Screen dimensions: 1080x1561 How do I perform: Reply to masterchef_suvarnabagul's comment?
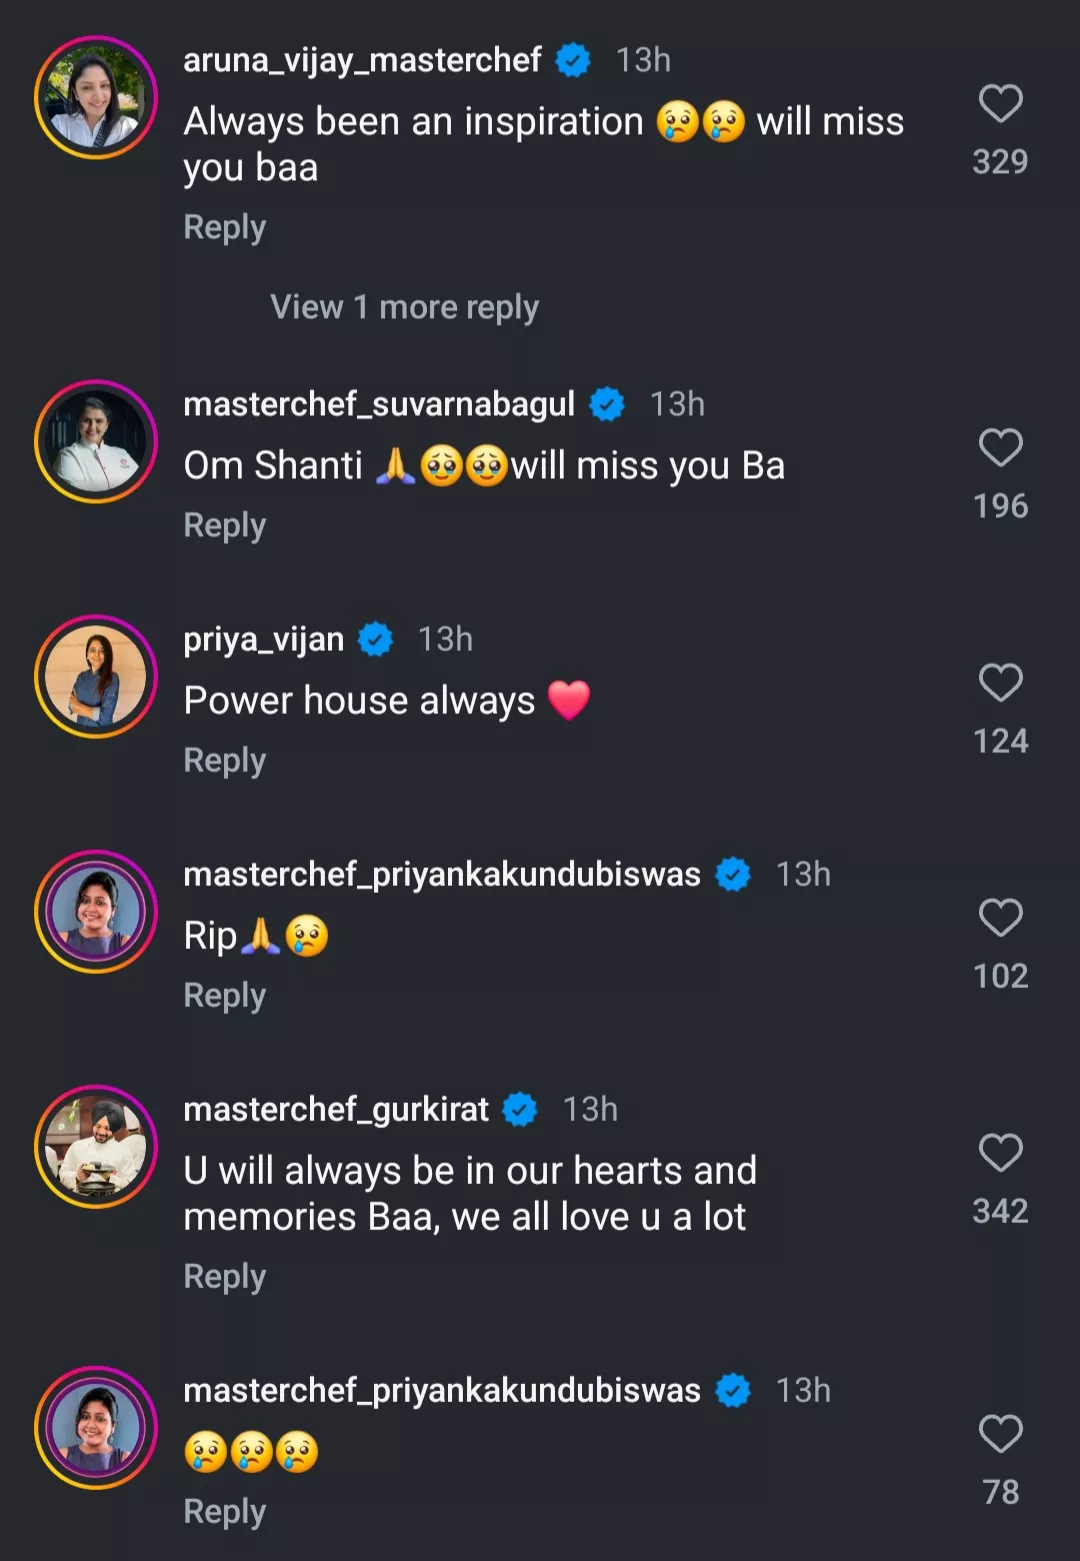tap(225, 525)
